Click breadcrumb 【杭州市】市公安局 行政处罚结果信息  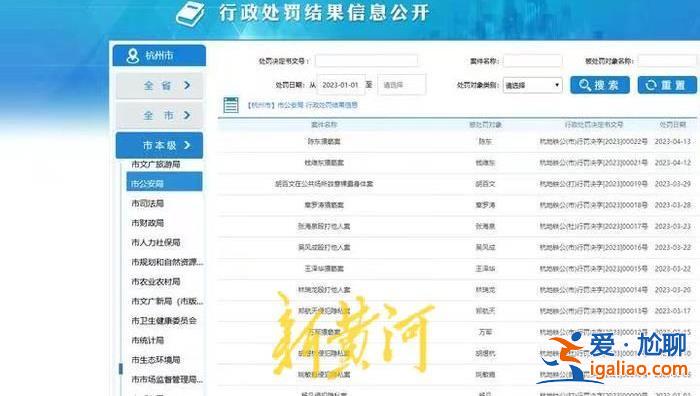[x=303, y=105]
